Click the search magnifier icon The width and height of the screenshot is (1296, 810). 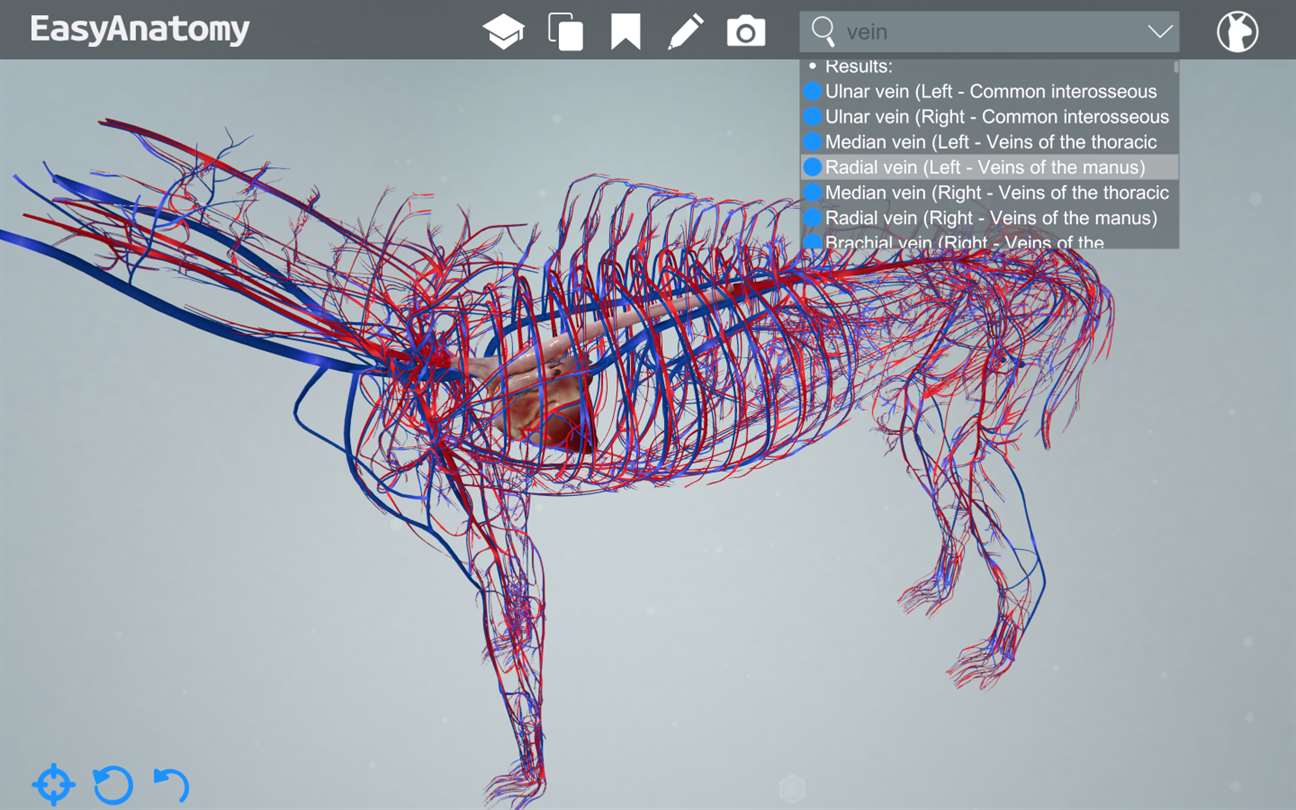click(x=823, y=32)
